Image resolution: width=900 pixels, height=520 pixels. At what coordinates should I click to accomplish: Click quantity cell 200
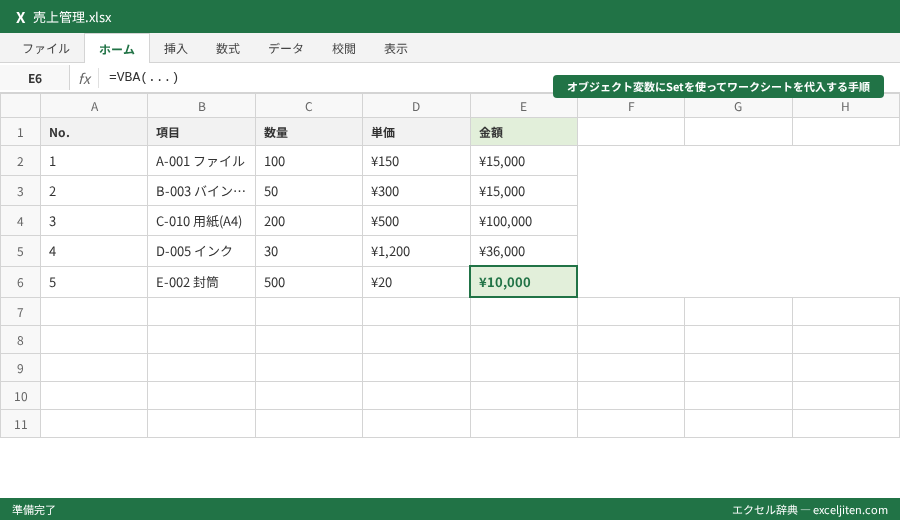click(309, 220)
